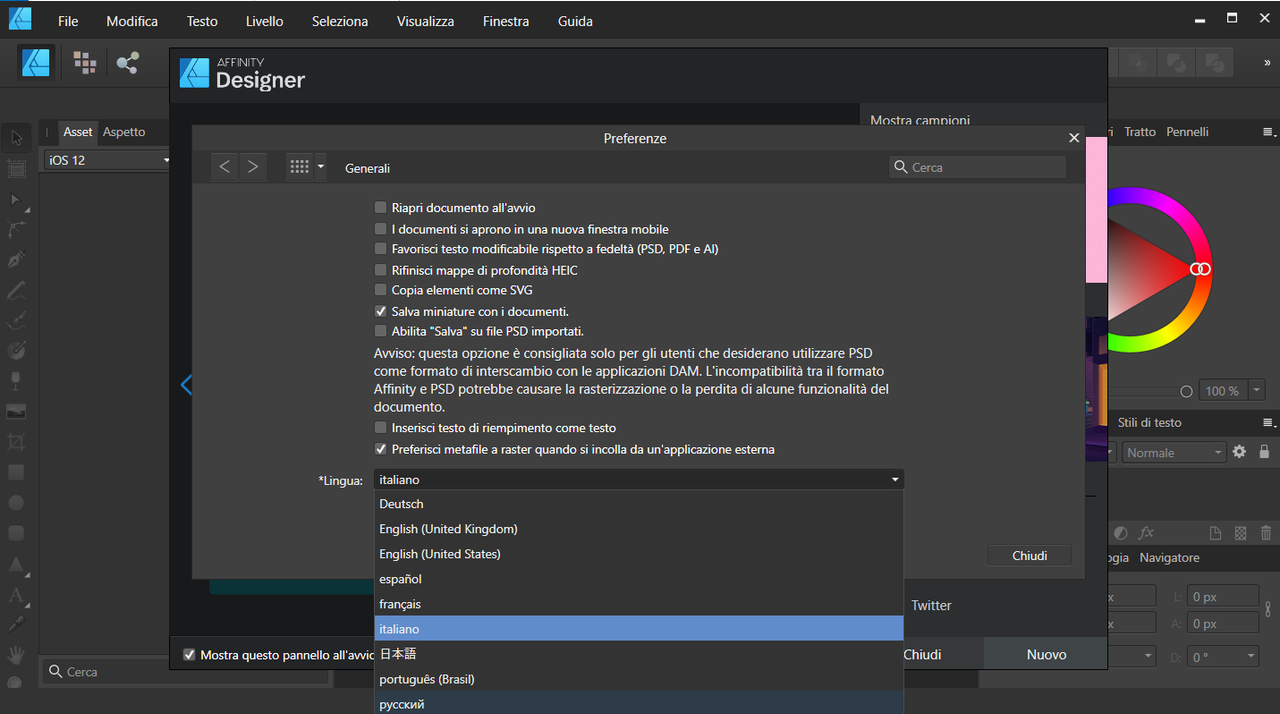Select the Rectangle shape tool
The image size is (1280, 714).
coord(16,472)
